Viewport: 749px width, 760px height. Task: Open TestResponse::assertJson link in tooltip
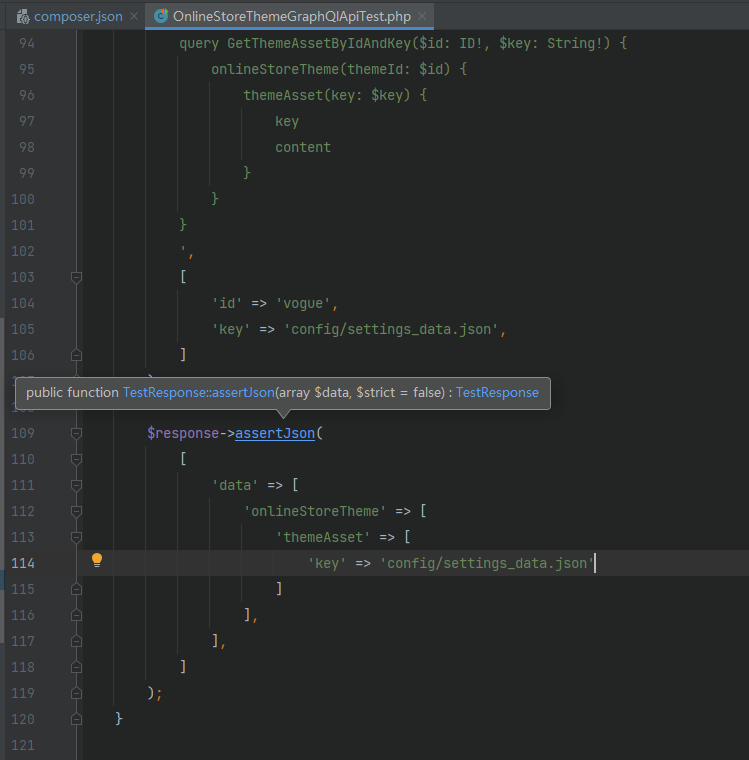198,393
